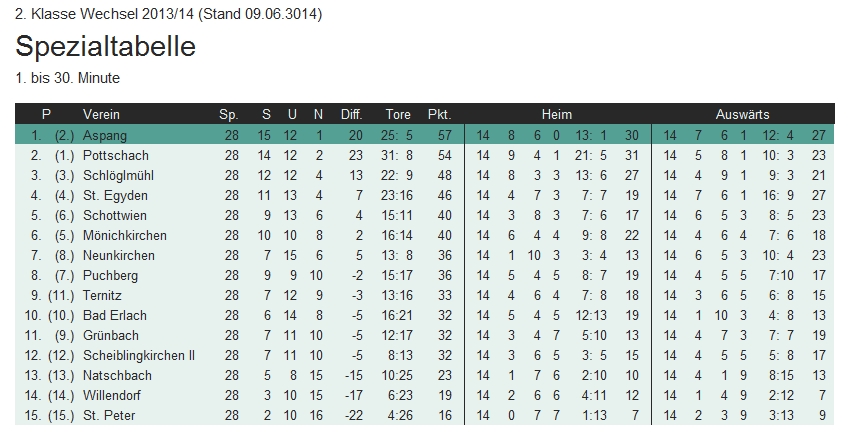
Task: Click the Spezialtabelle heading
Action: tap(105, 46)
